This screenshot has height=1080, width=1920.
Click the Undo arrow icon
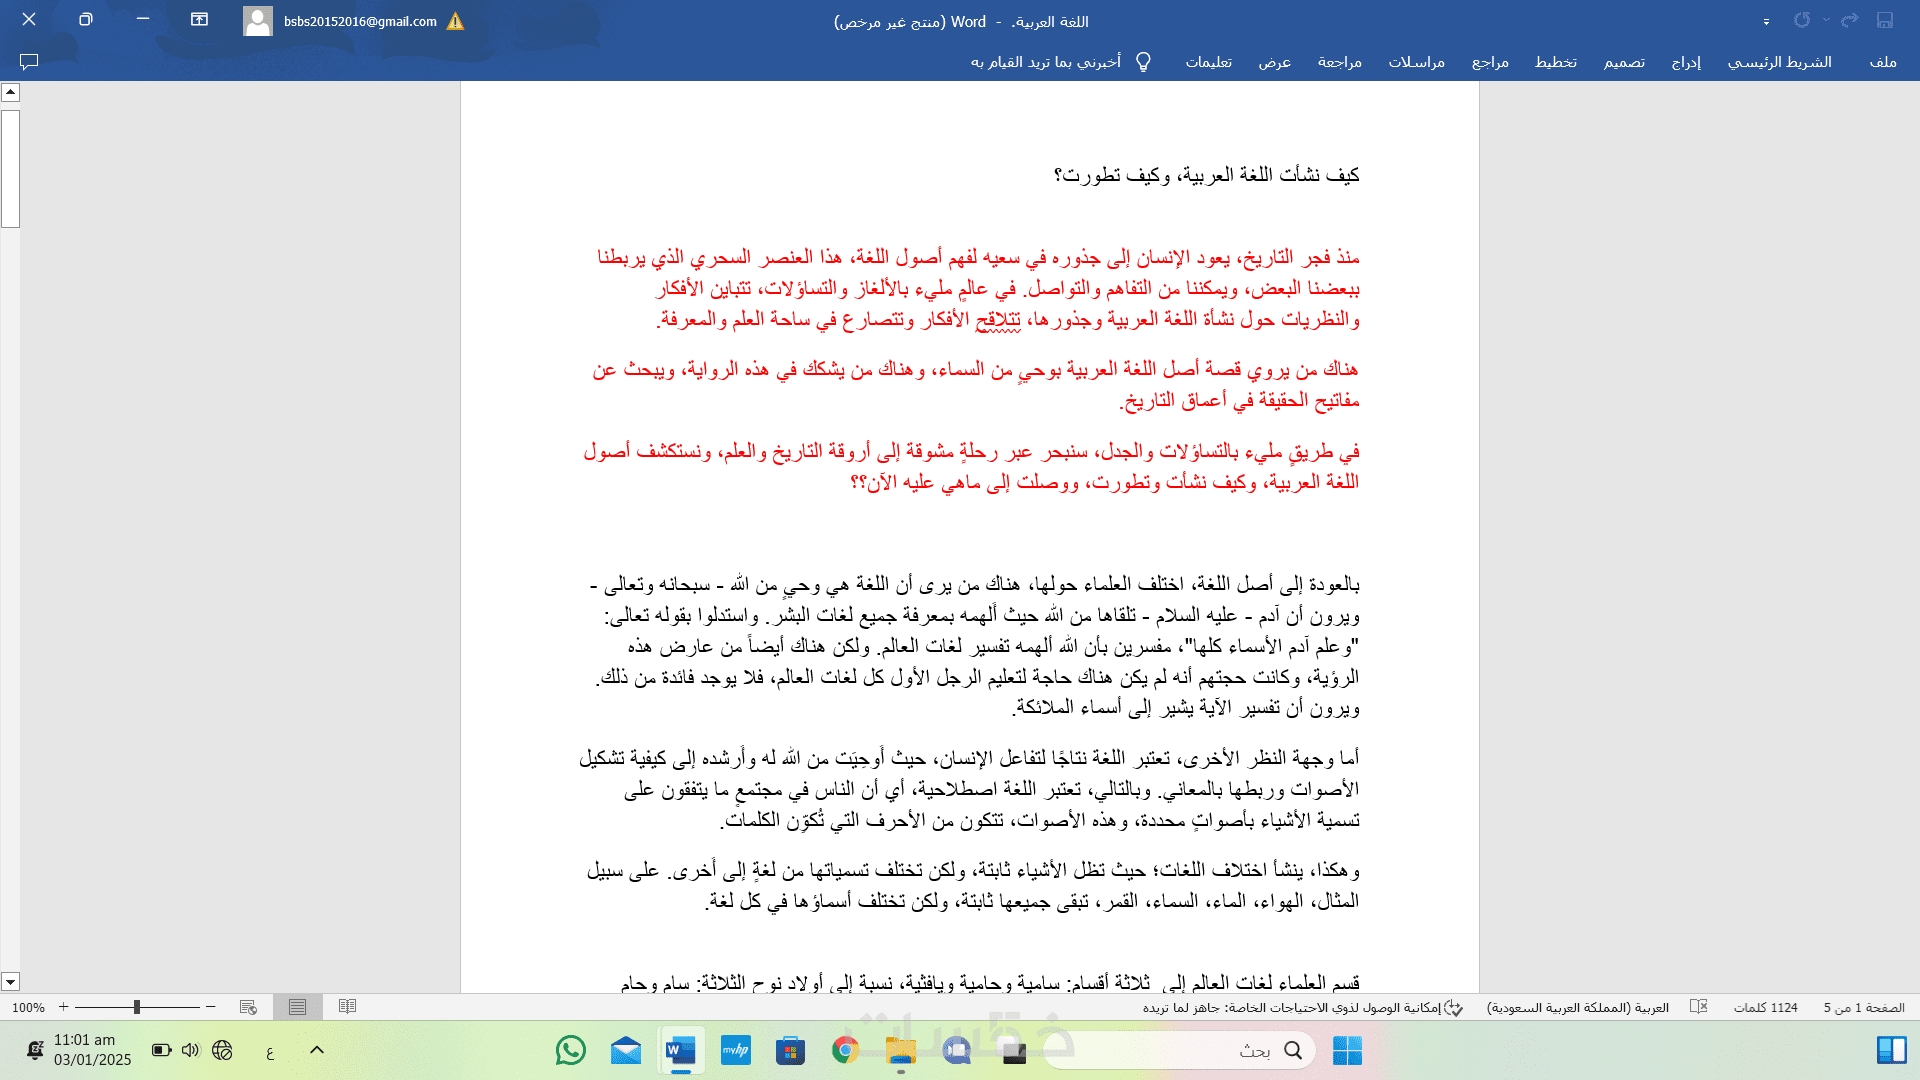1850,20
